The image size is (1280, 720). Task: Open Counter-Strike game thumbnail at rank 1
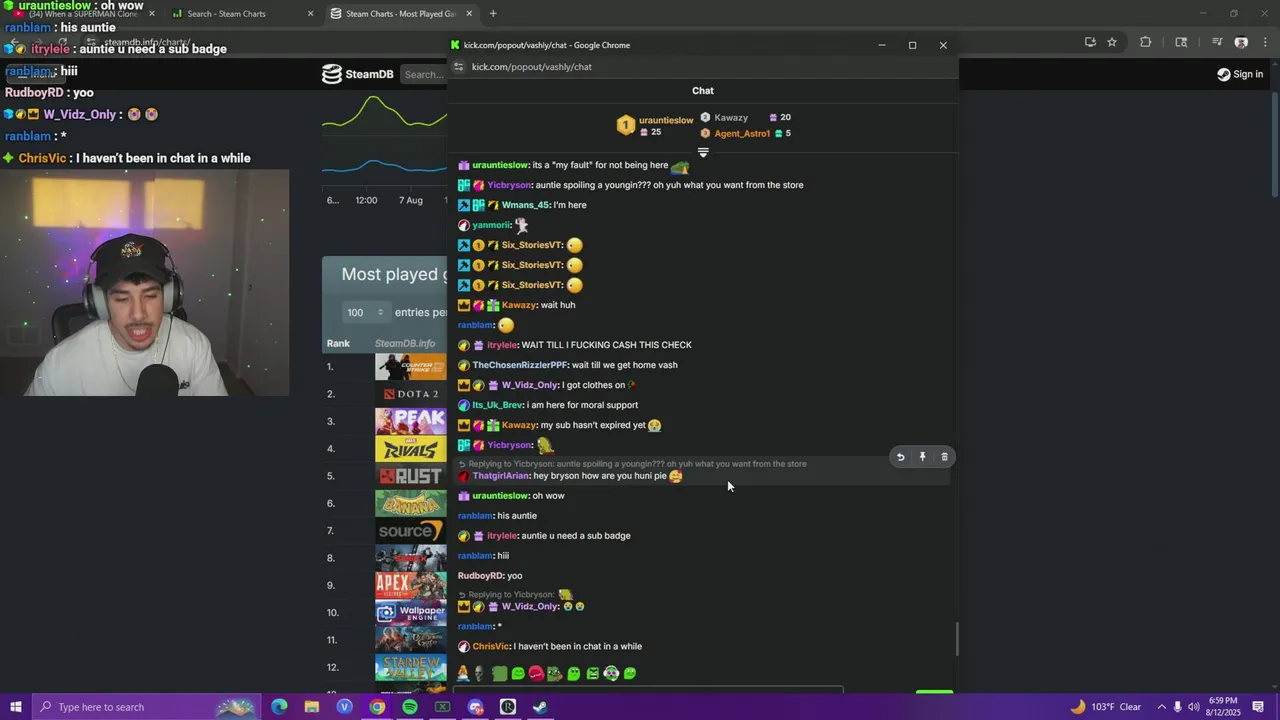(411, 366)
